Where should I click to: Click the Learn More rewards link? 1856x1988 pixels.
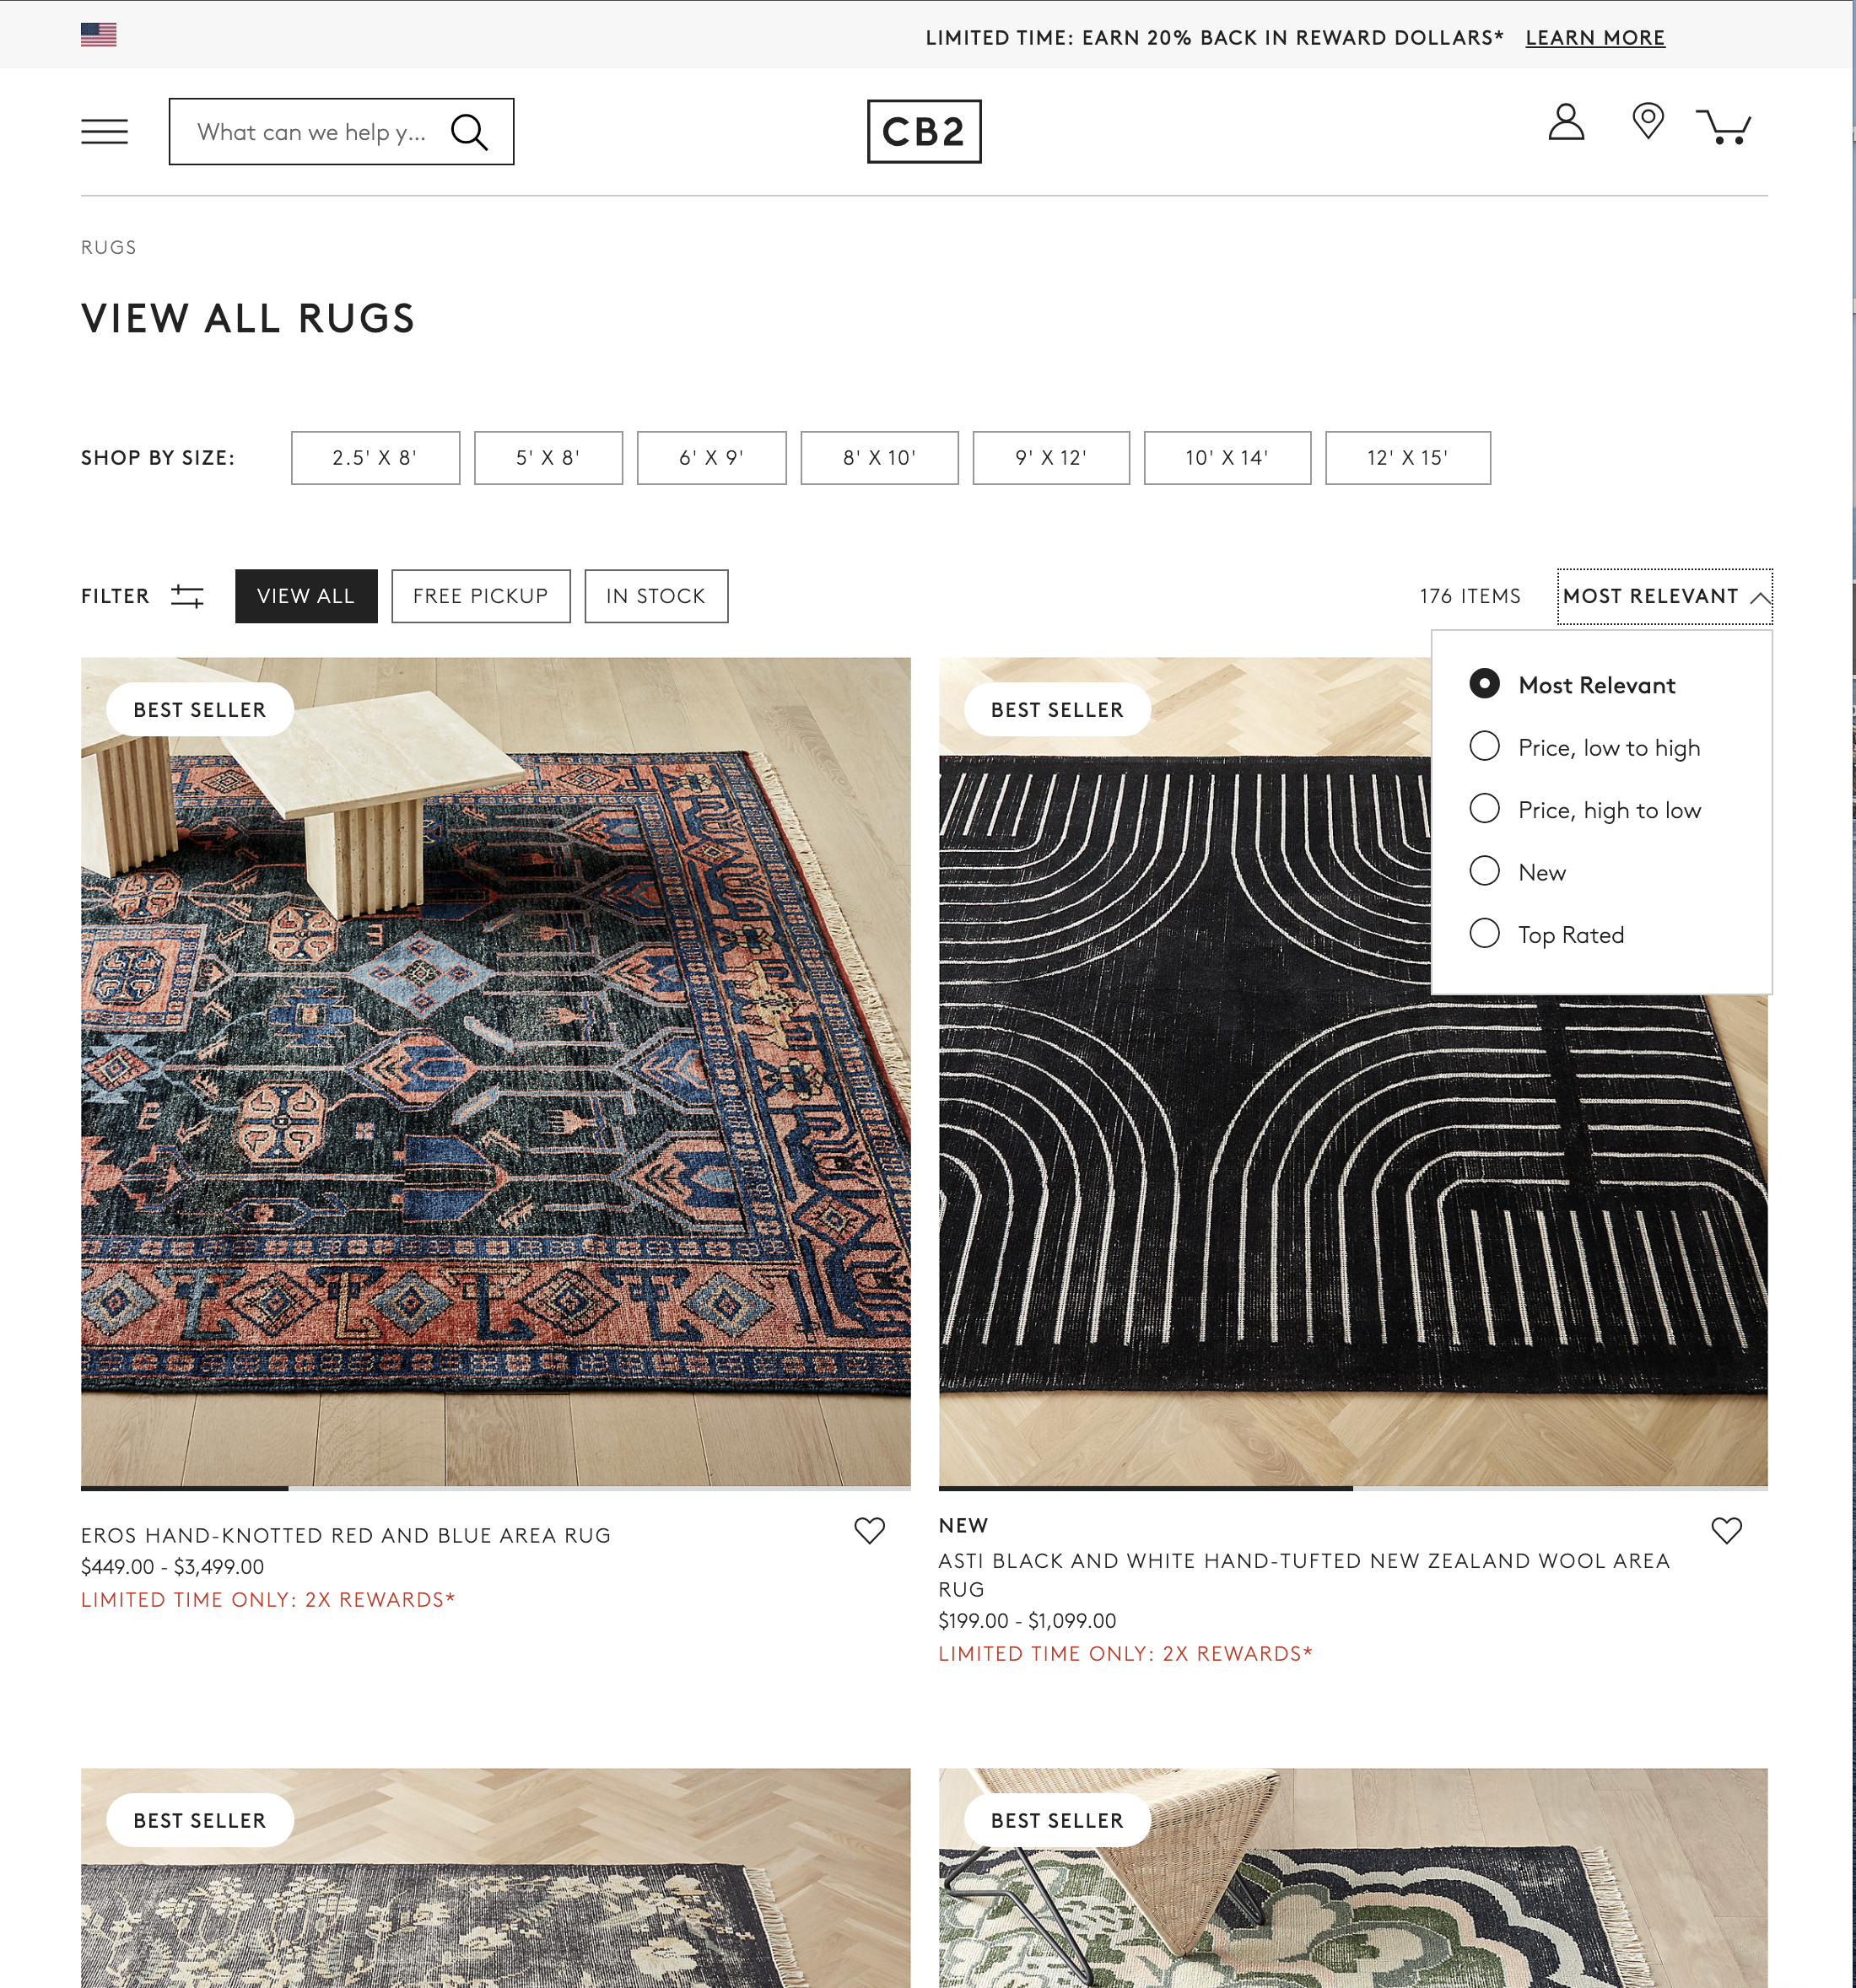click(x=1594, y=38)
